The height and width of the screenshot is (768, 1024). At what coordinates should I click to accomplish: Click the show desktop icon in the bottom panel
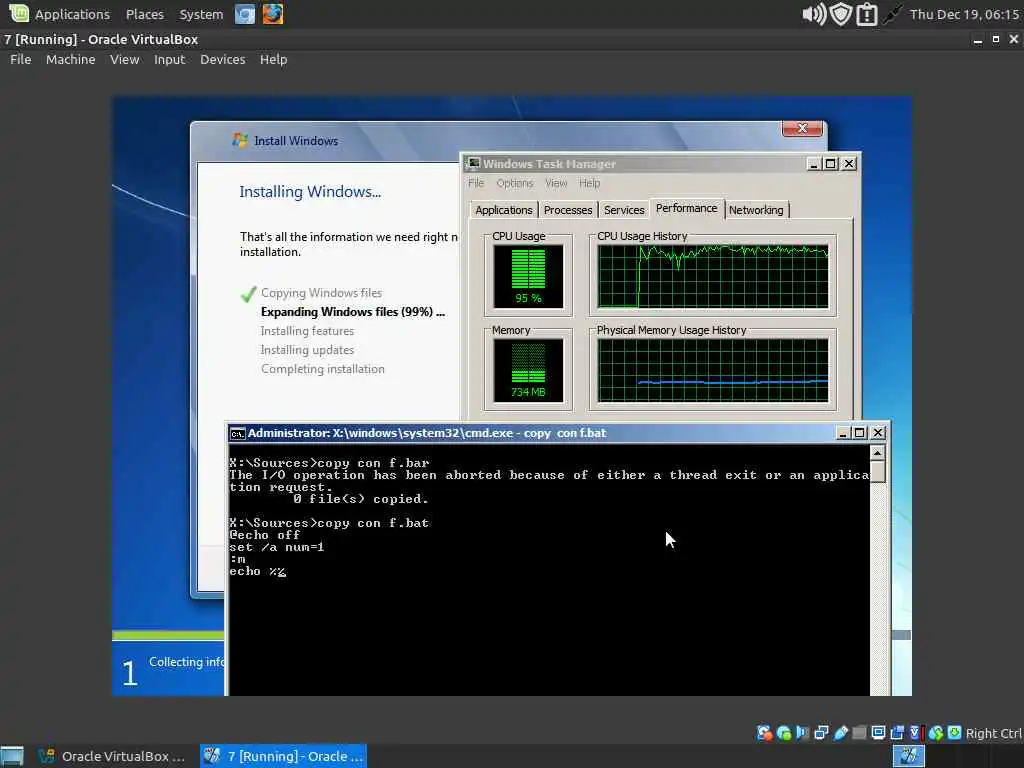[x=12, y=756]
